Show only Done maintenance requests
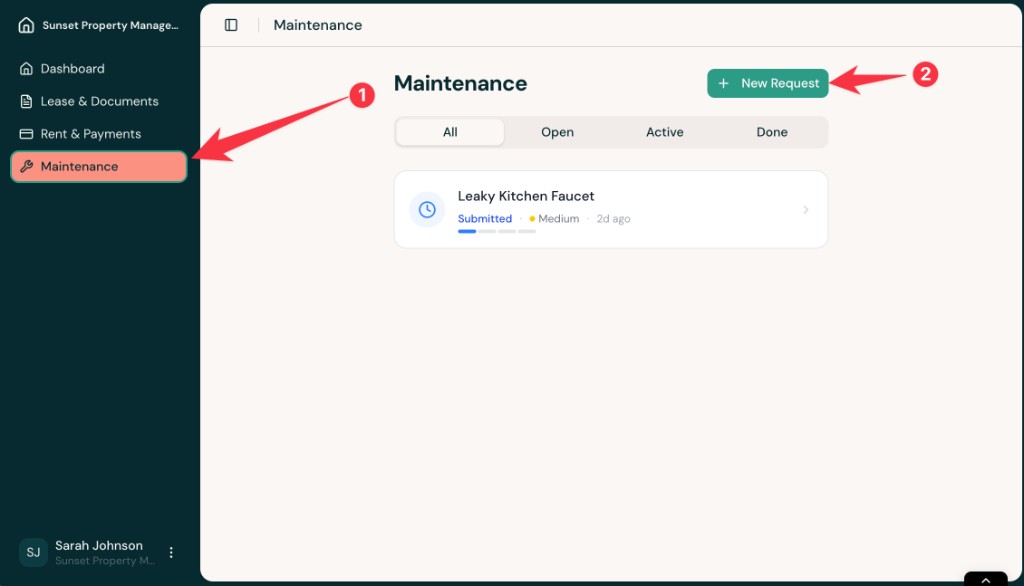The width and height of the screenshot is (1024, 586). (772, 131)
